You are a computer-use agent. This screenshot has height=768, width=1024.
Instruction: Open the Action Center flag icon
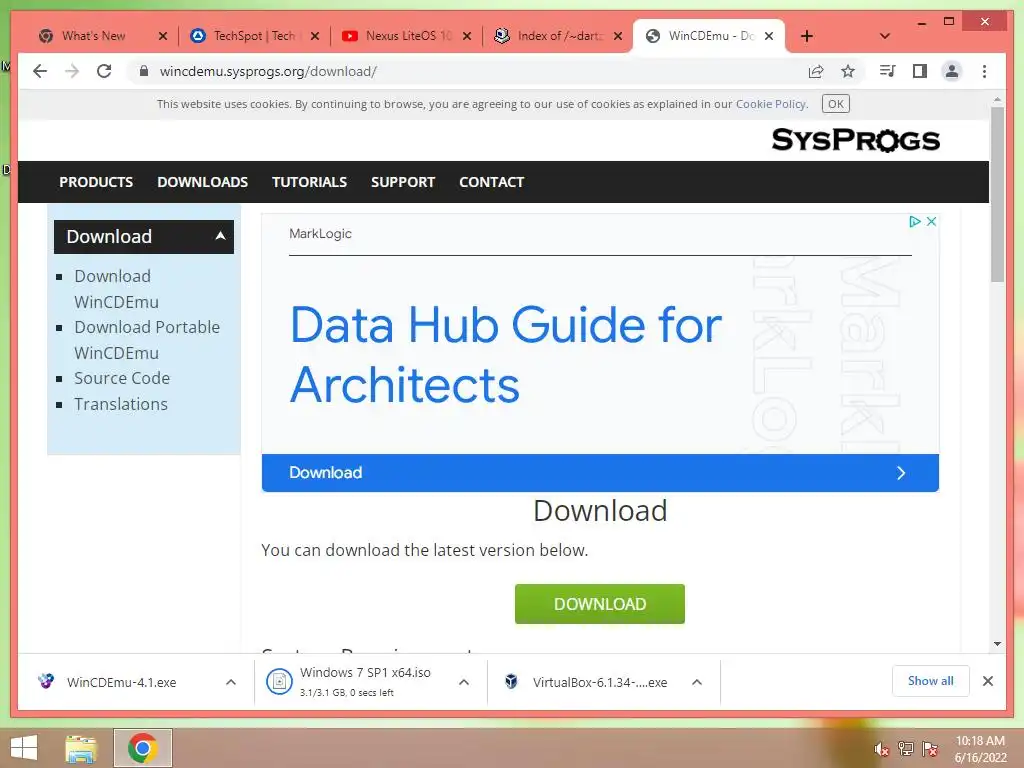(x=930, y=749)
